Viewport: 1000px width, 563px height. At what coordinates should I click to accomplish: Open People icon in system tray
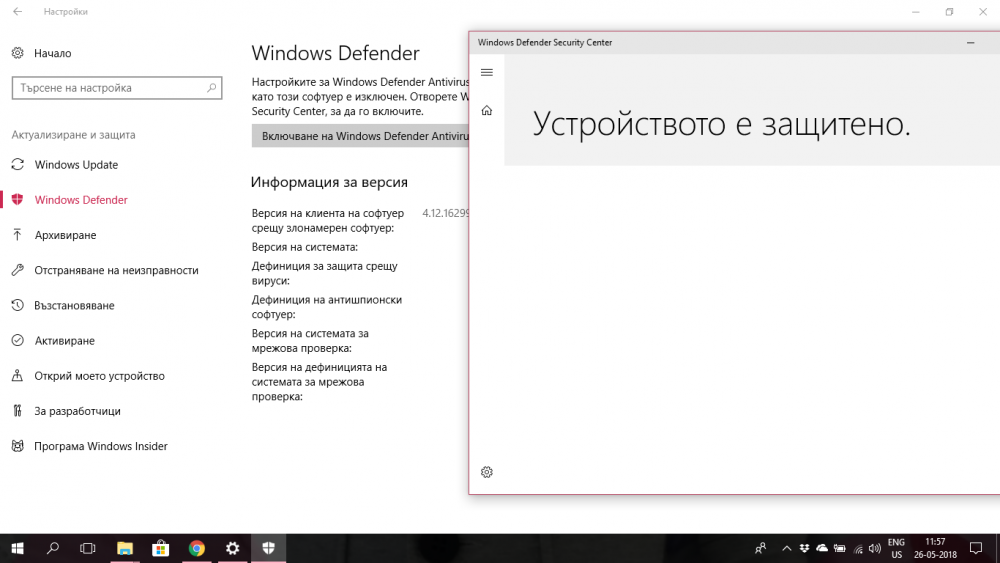pos(761,548)
